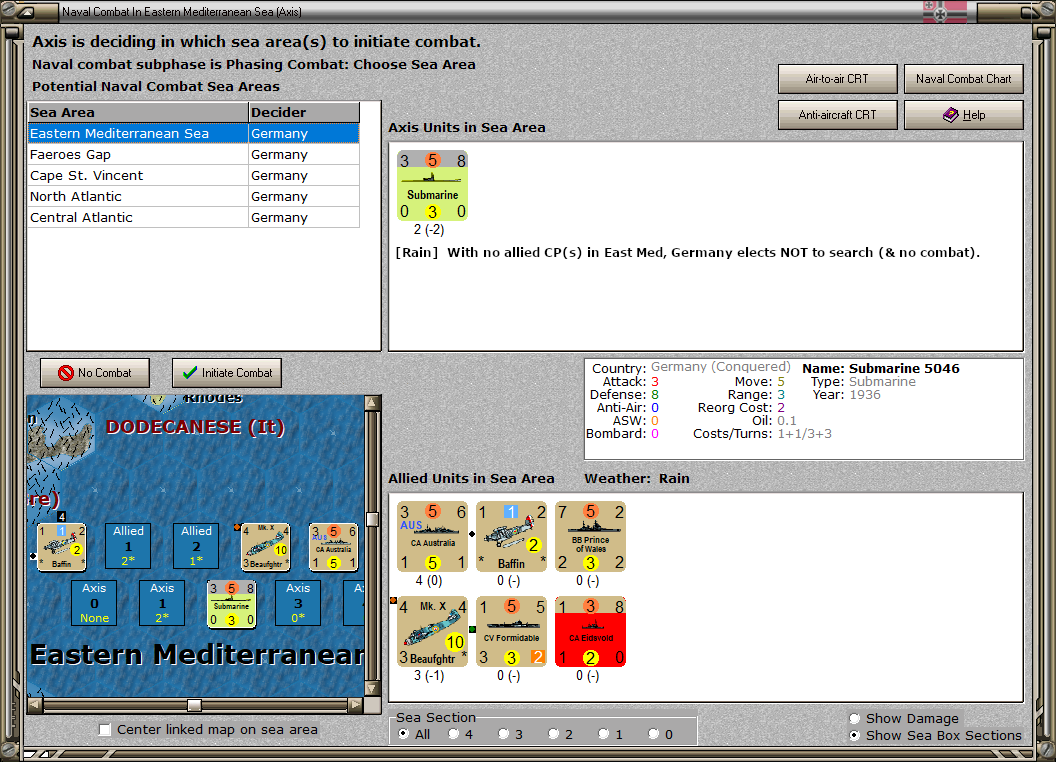Select the CV Formidable carrier counter
The width and height of the screenshot is (1056, 762).
[x=511, y=631]
